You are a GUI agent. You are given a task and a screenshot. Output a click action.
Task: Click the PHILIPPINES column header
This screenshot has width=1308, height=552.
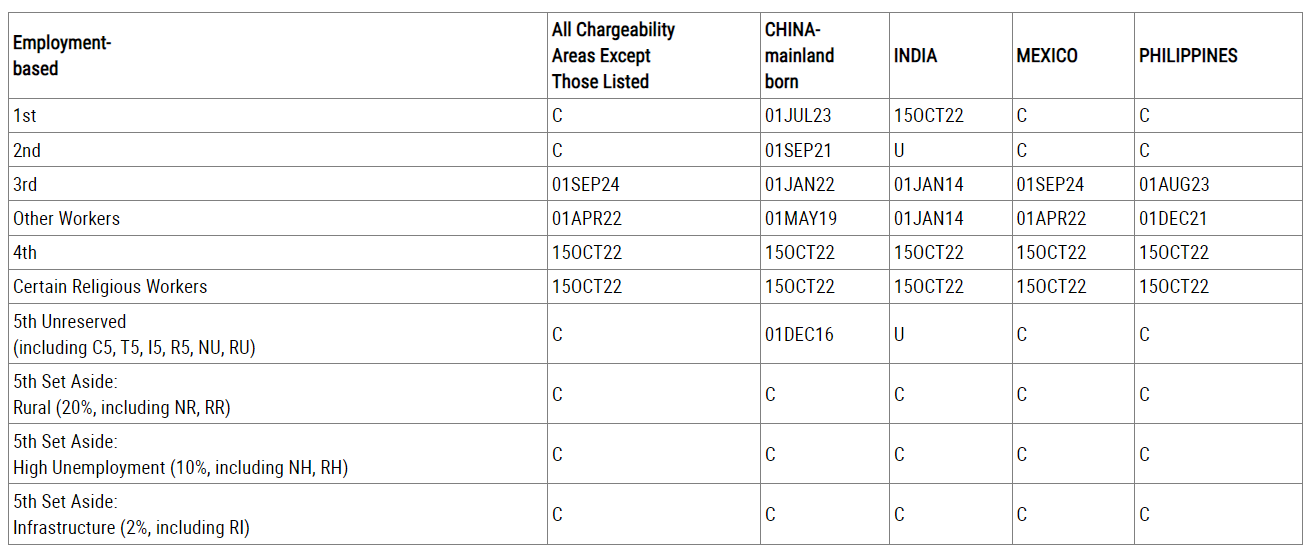click(x=1188, y=56)
